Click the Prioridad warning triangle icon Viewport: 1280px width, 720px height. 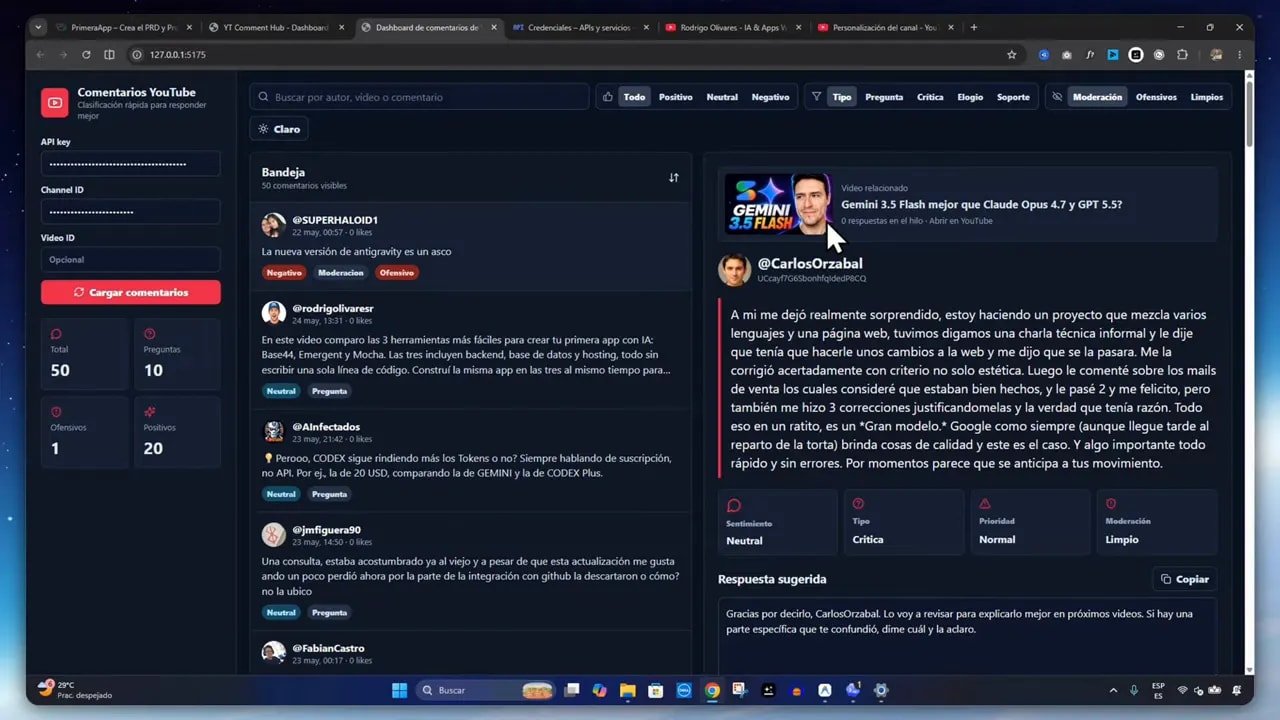[x=985, y=504]
